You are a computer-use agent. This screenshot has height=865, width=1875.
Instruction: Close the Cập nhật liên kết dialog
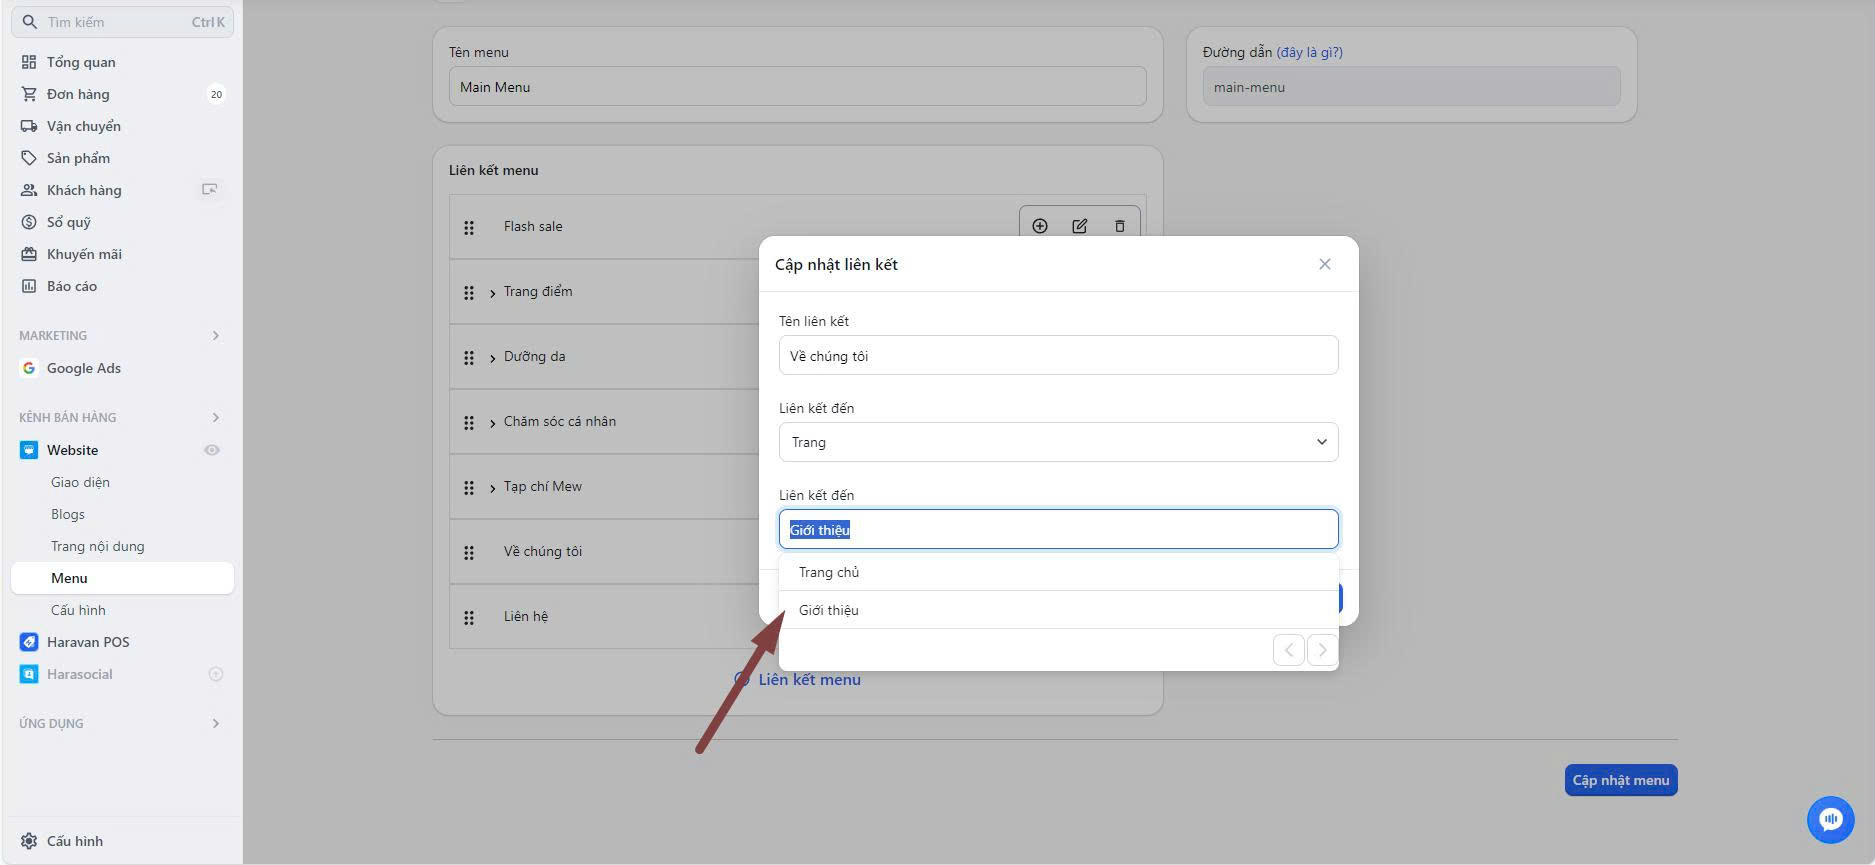pyautogui.click(x=1325, y=264)
